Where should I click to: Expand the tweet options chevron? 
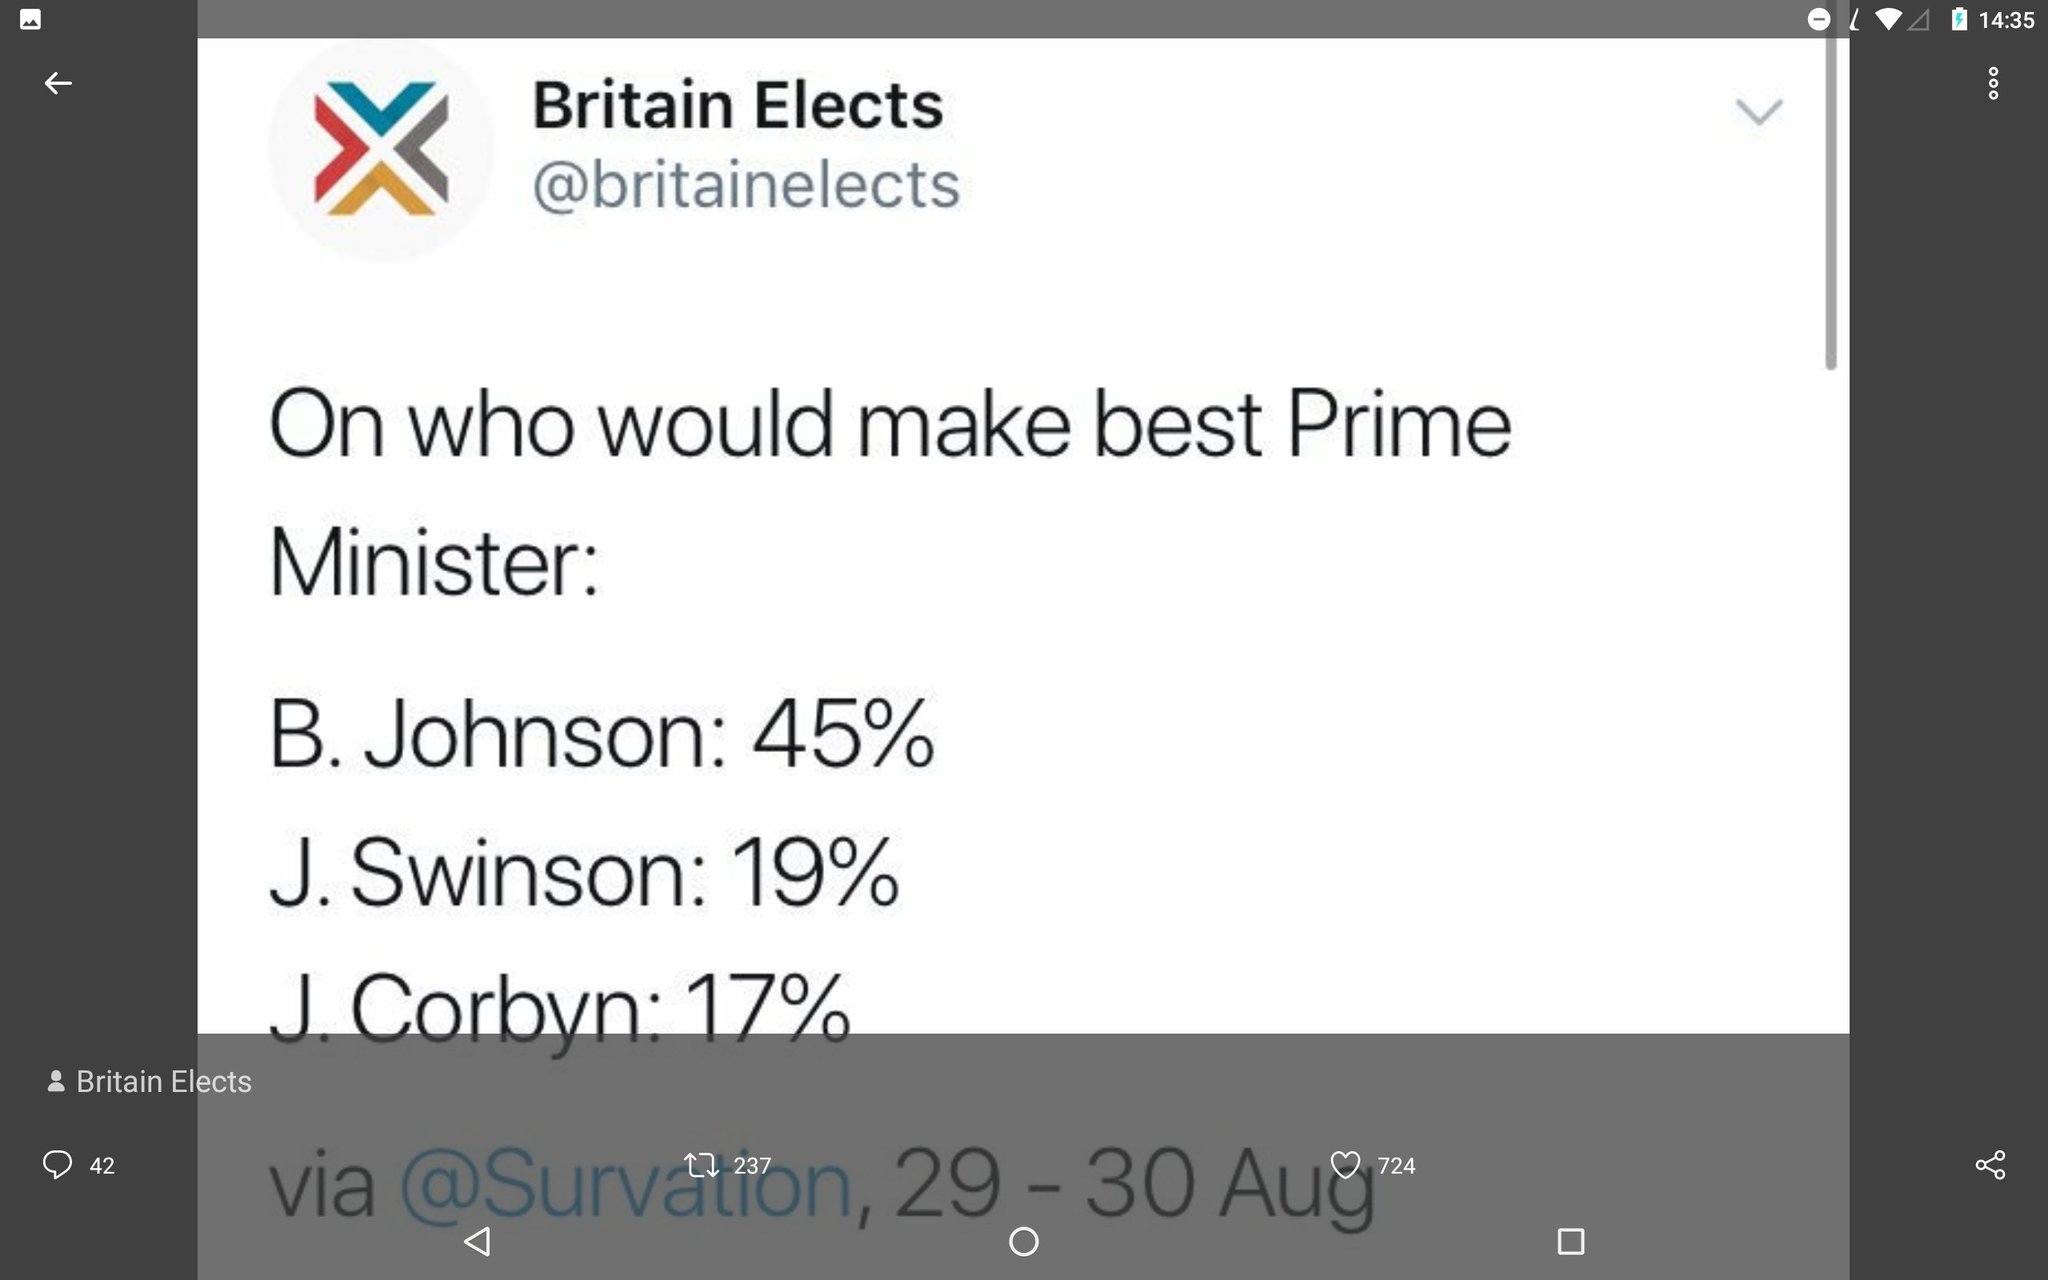tap(1758, 111)
